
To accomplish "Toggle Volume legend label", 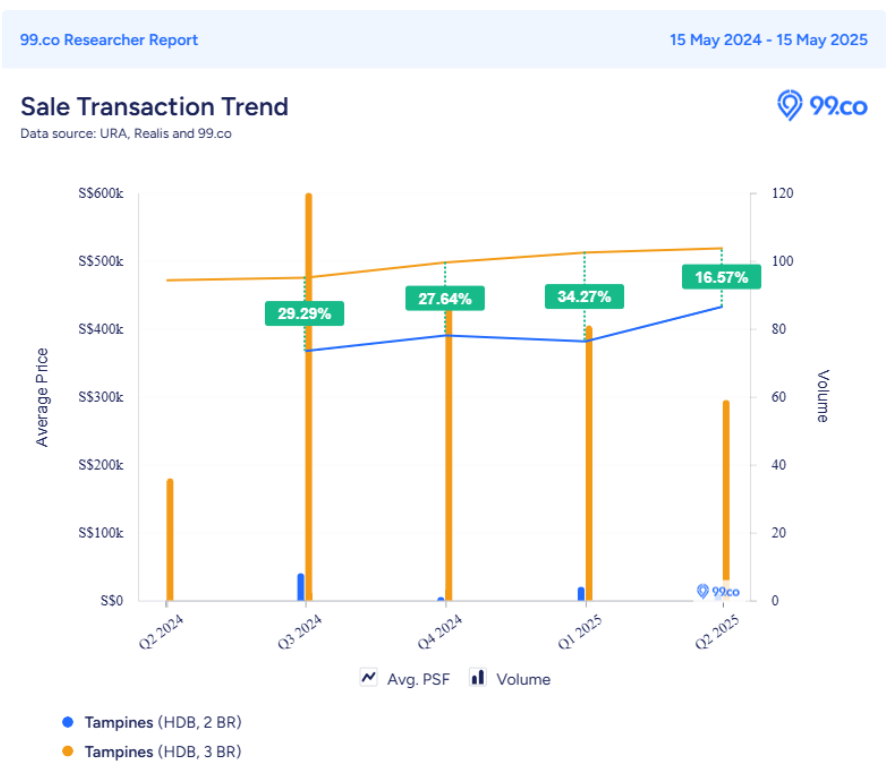I will click(x=524, y=679).
